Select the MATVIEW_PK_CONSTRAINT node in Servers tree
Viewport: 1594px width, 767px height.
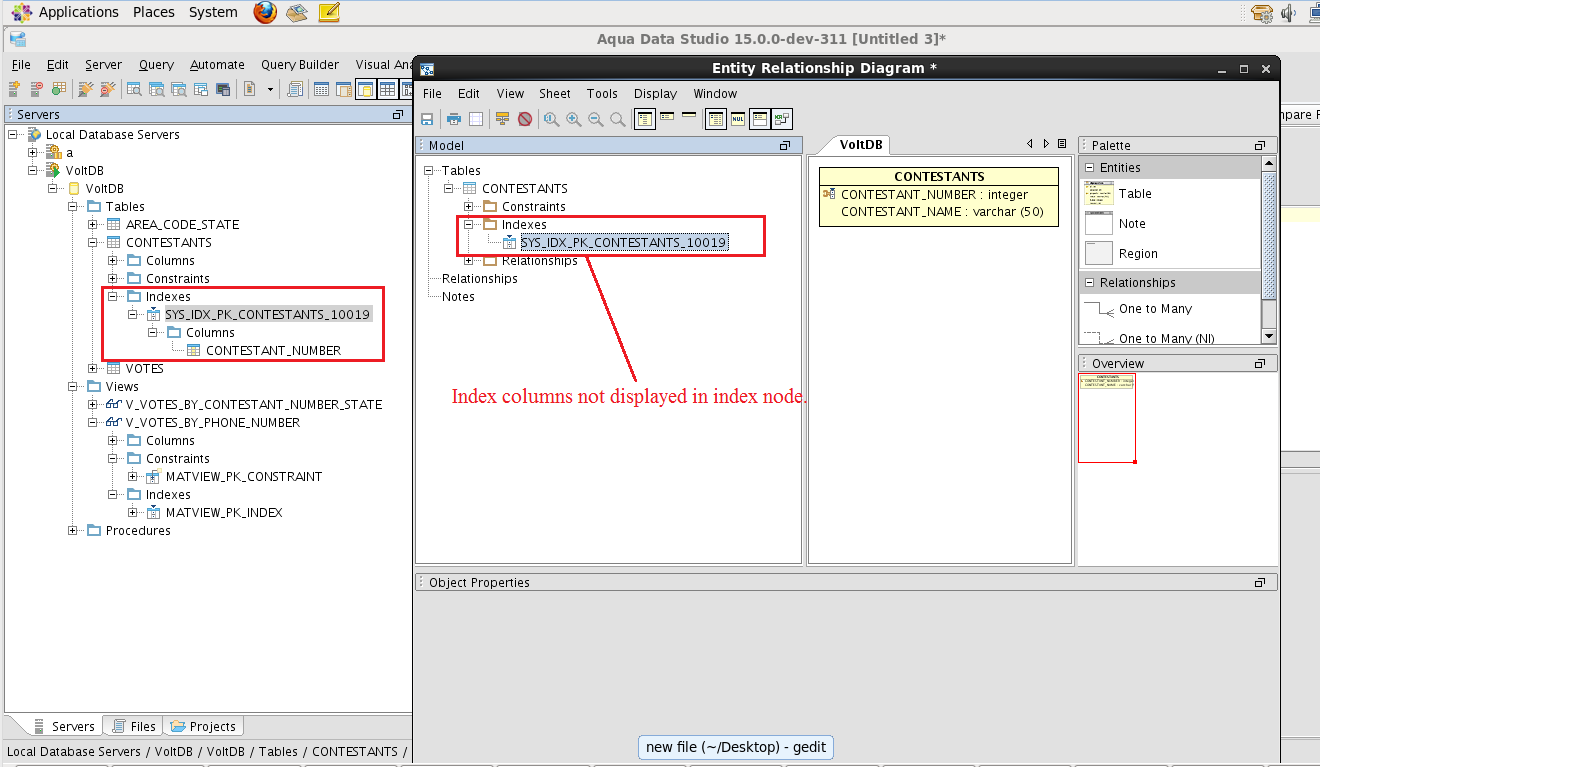coord(244,477)
